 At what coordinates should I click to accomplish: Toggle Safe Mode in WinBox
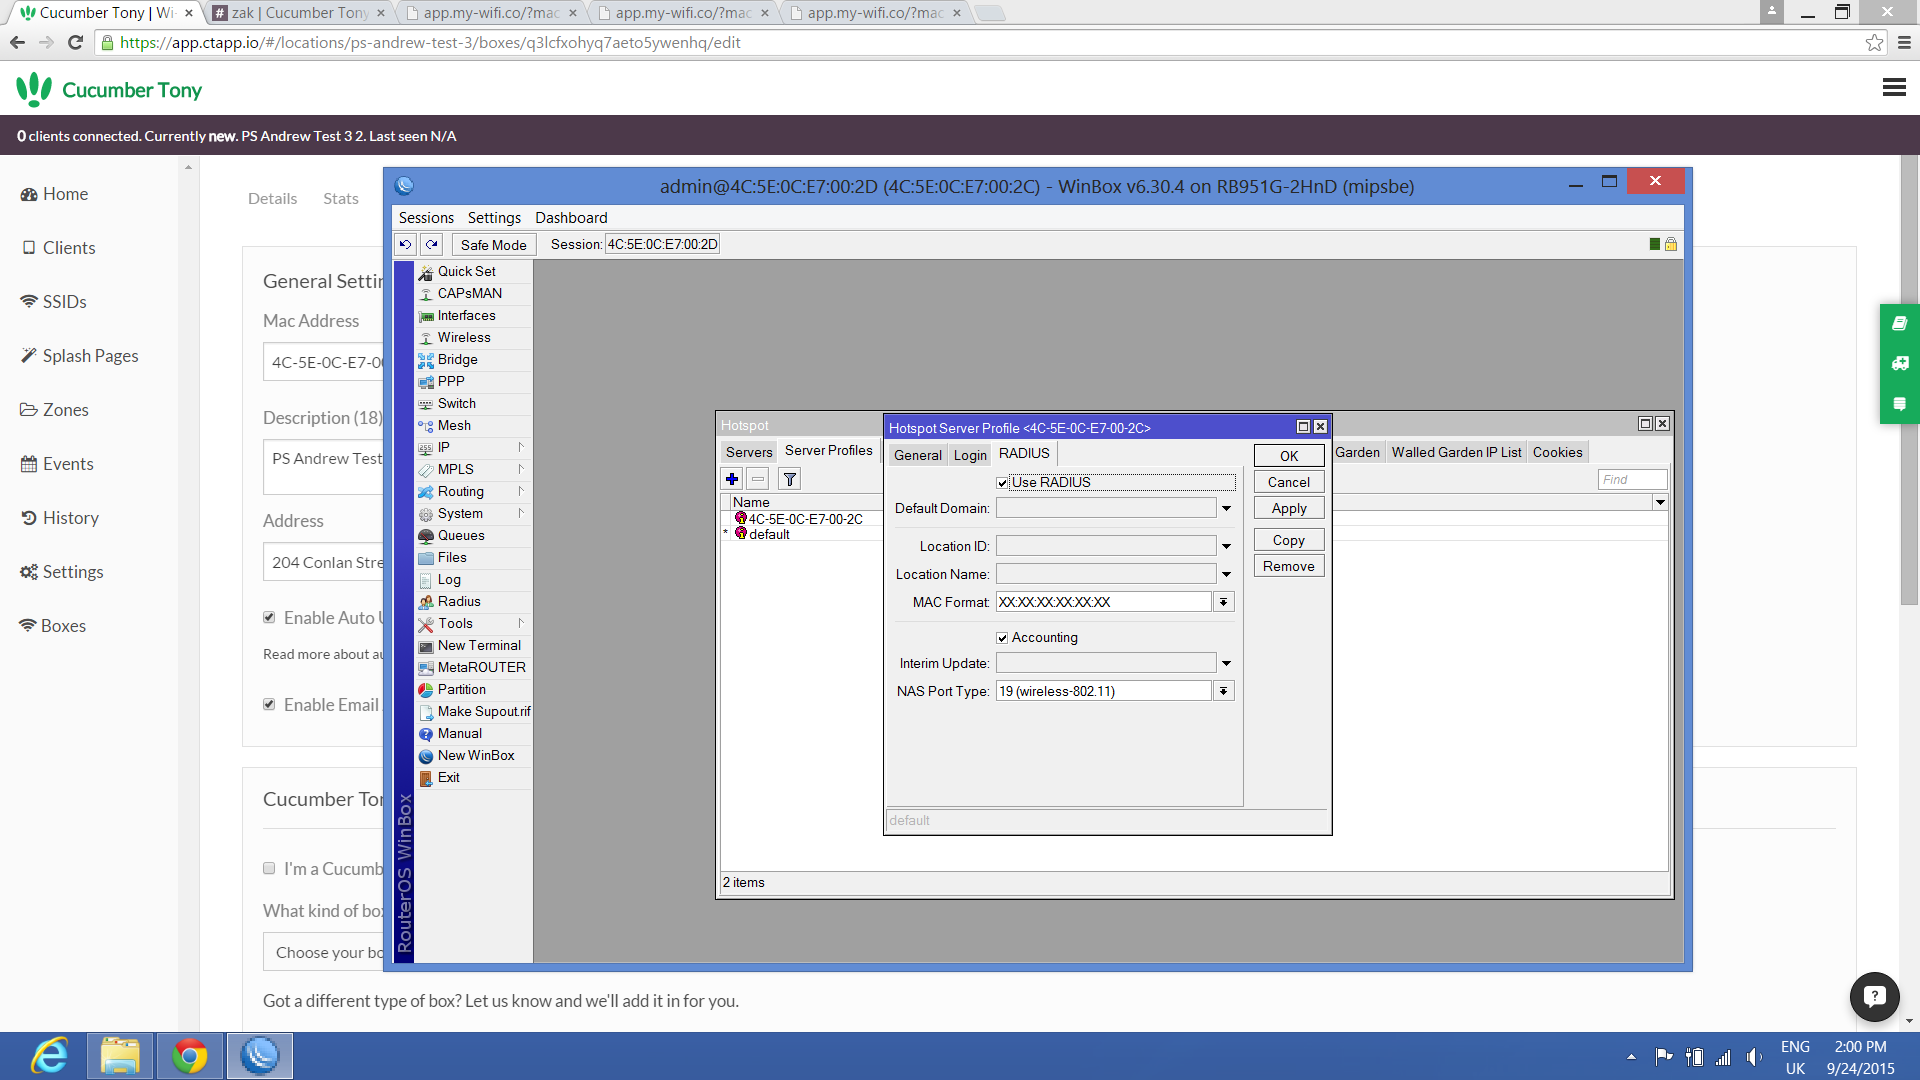pyautogui.click(x=493, y=244)
